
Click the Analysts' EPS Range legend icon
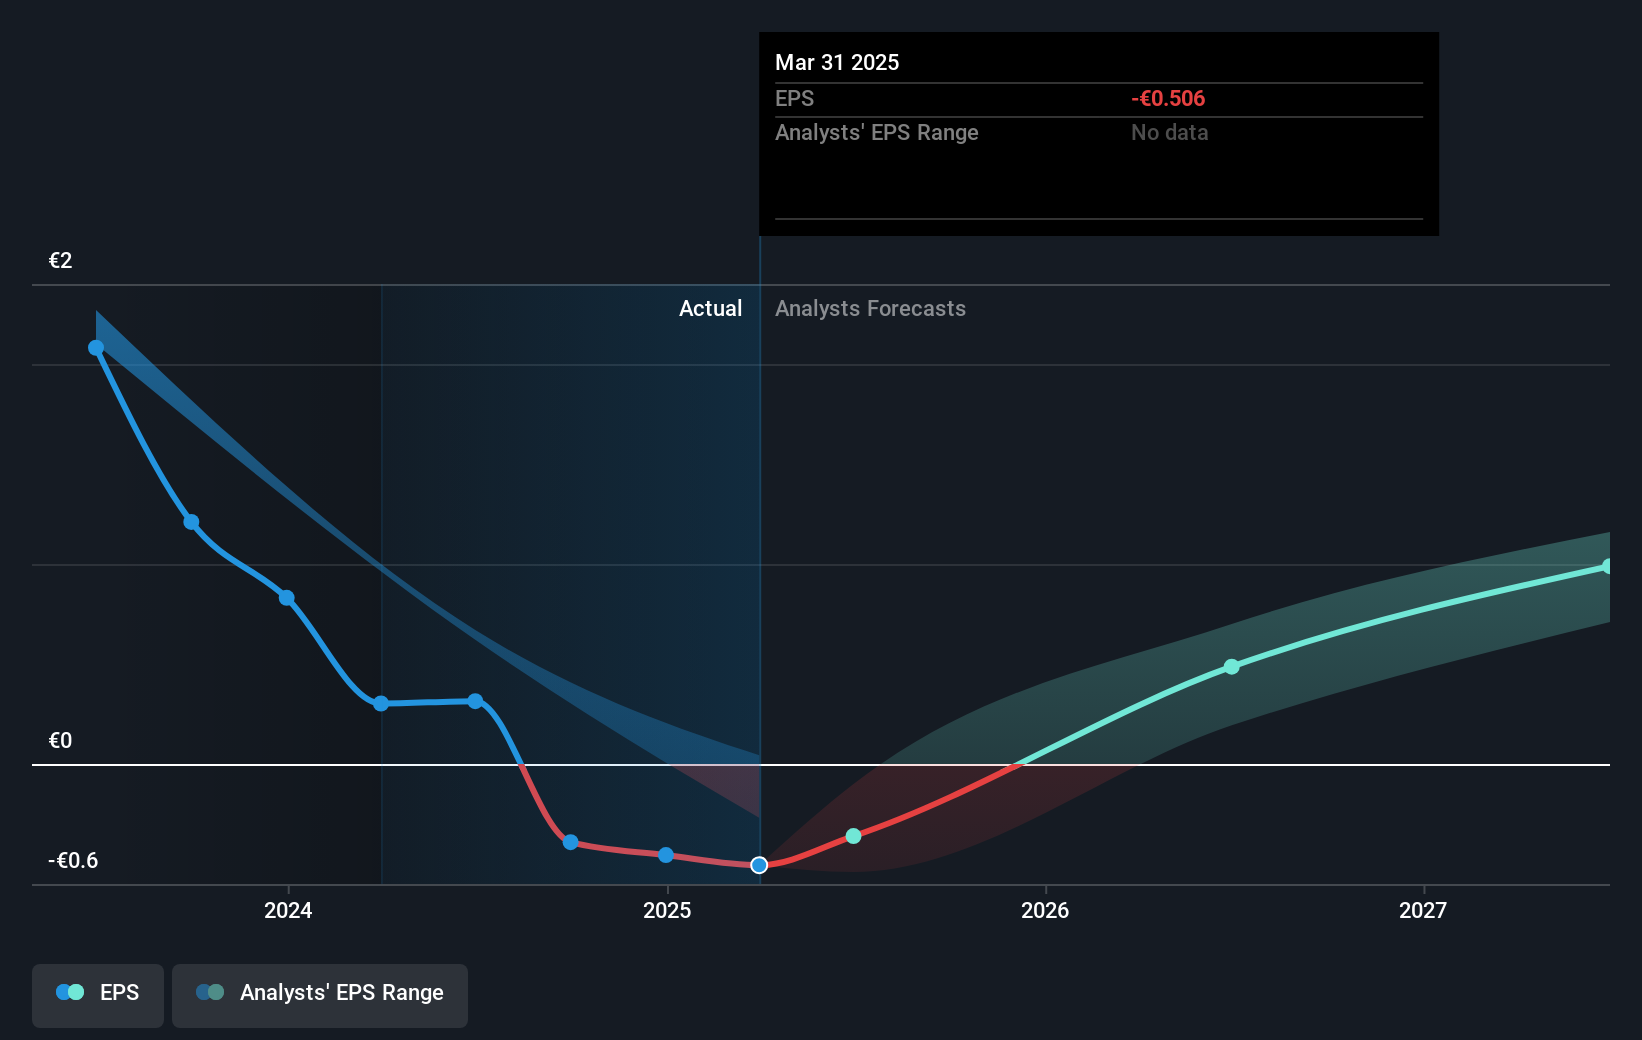pyautogui.click(x=209, y=992)
